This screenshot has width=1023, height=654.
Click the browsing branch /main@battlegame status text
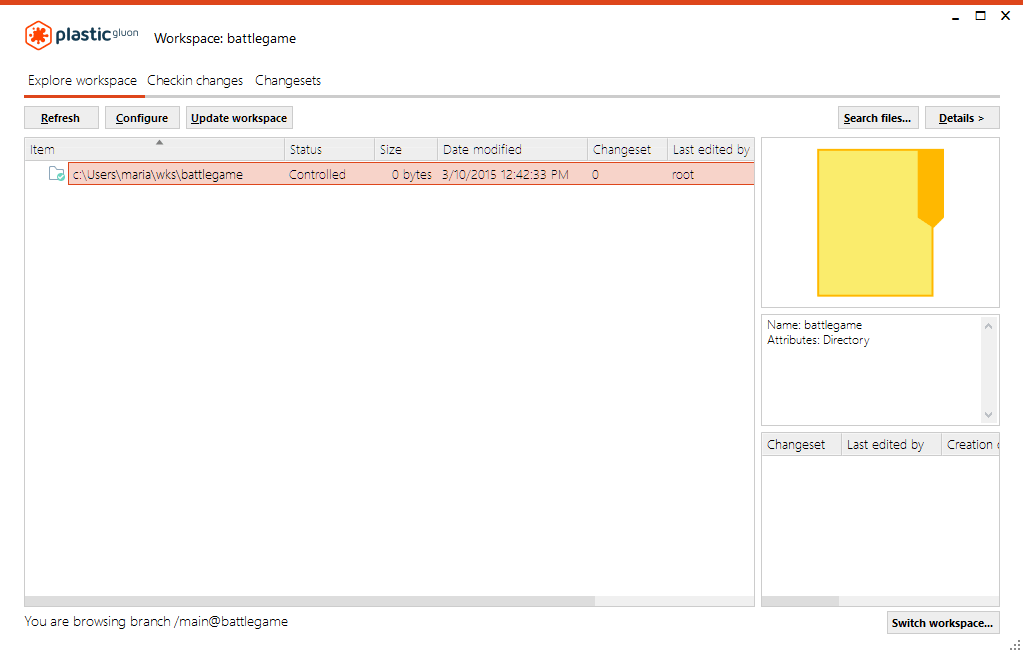[x=156, y=621]
